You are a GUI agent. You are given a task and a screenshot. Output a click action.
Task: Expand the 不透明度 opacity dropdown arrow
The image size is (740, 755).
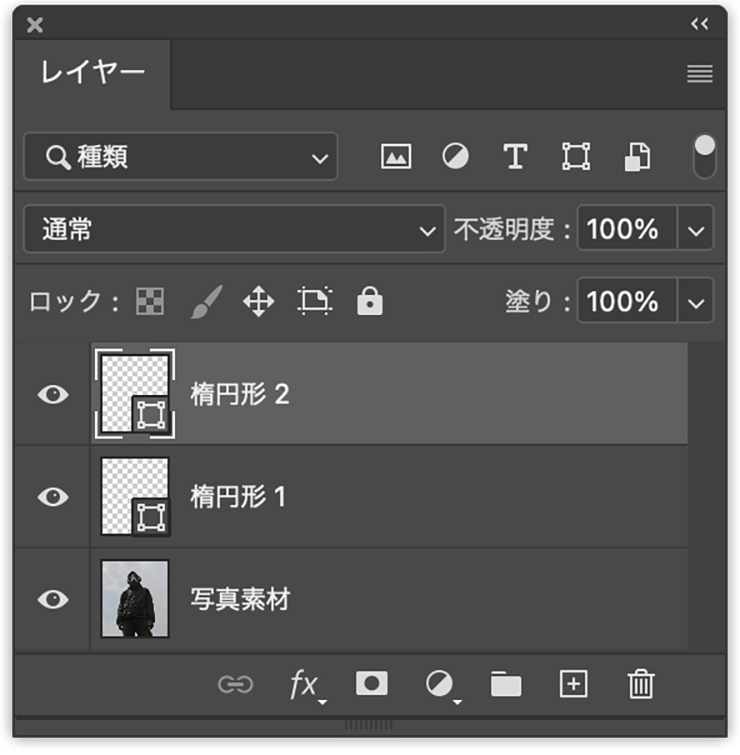[x=697, y=230]
